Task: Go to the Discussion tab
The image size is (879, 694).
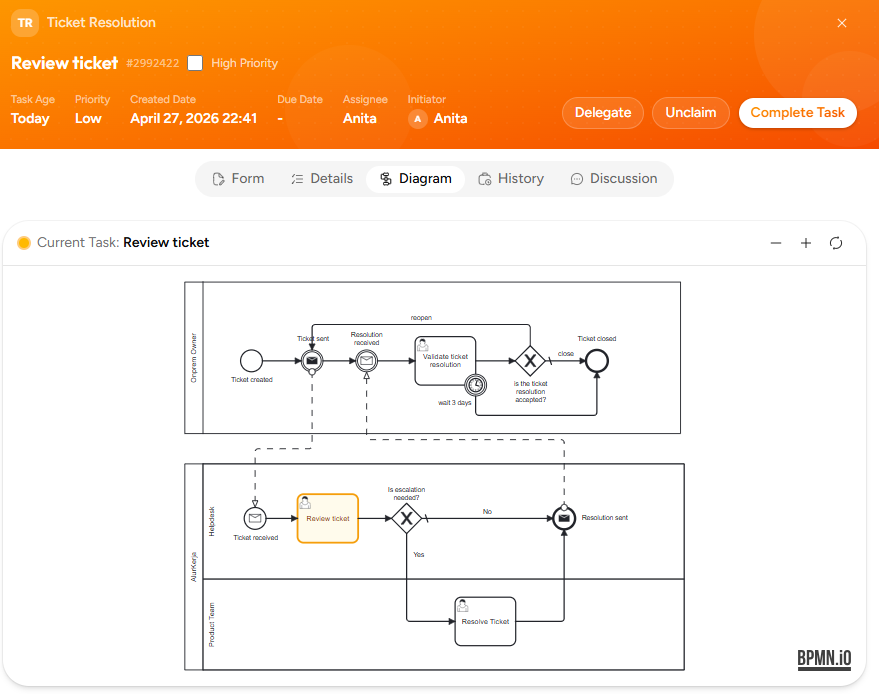Action: pos(613,179)
